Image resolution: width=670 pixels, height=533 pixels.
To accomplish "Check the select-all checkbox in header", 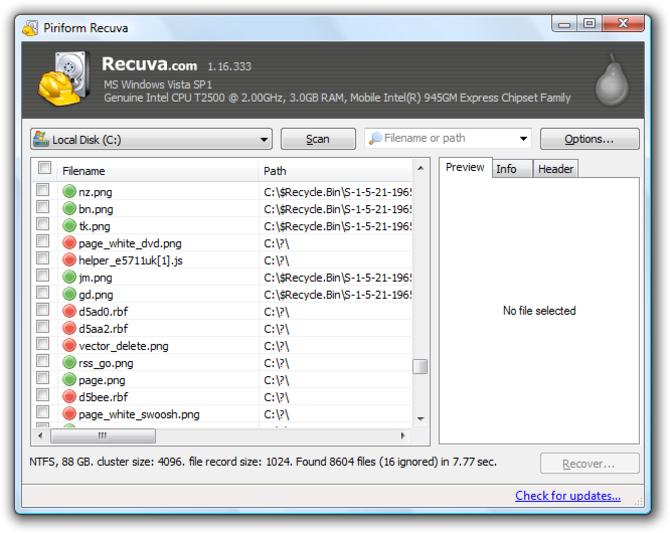I will pyautogui.click(x=43, y=169).
